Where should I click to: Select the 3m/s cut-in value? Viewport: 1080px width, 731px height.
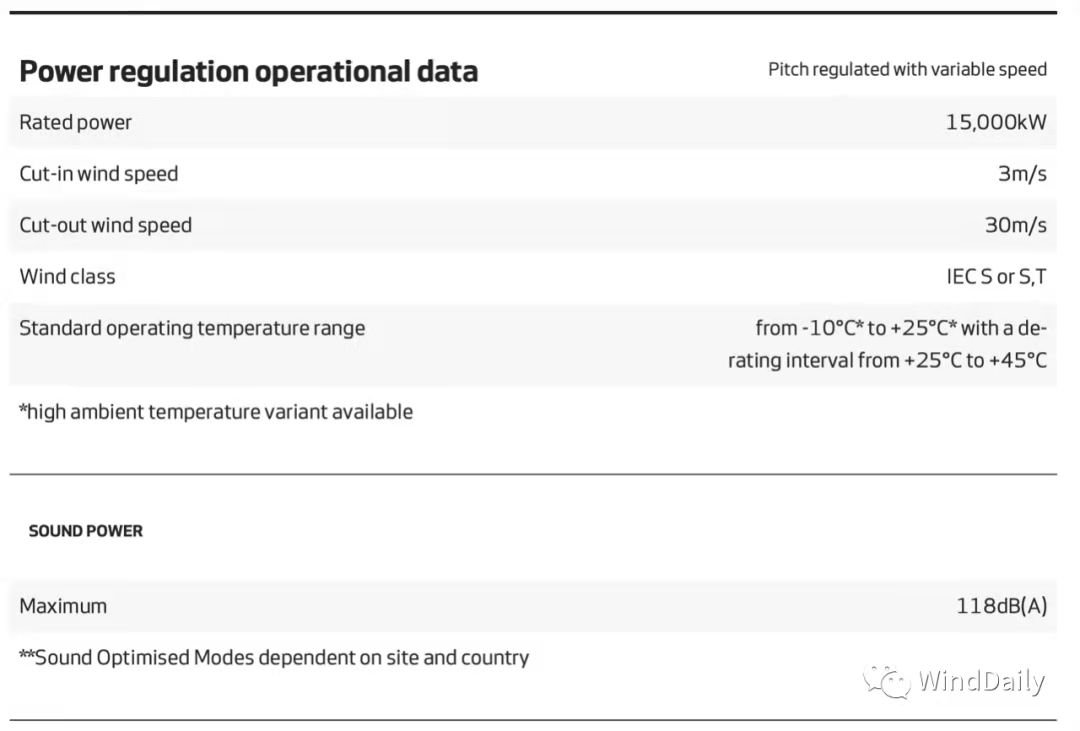[x=1022, y=174]
